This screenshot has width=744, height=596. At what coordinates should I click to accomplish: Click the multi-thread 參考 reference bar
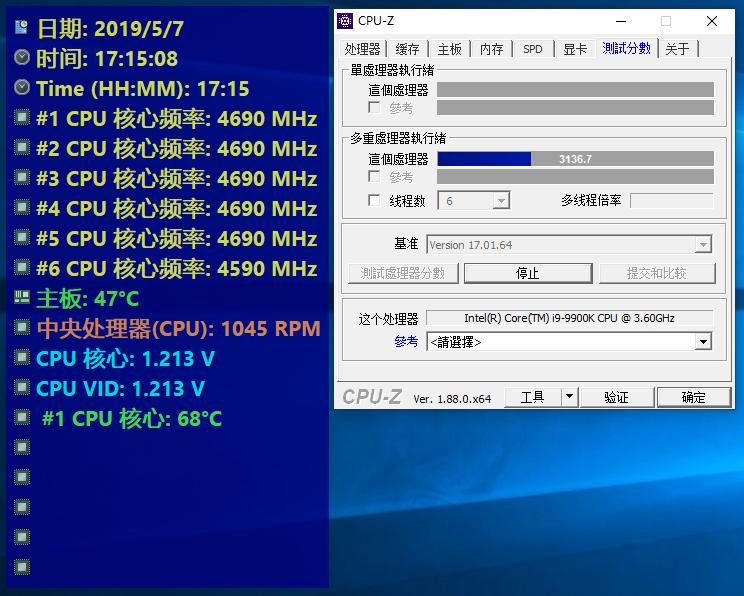tap(575, 177)
